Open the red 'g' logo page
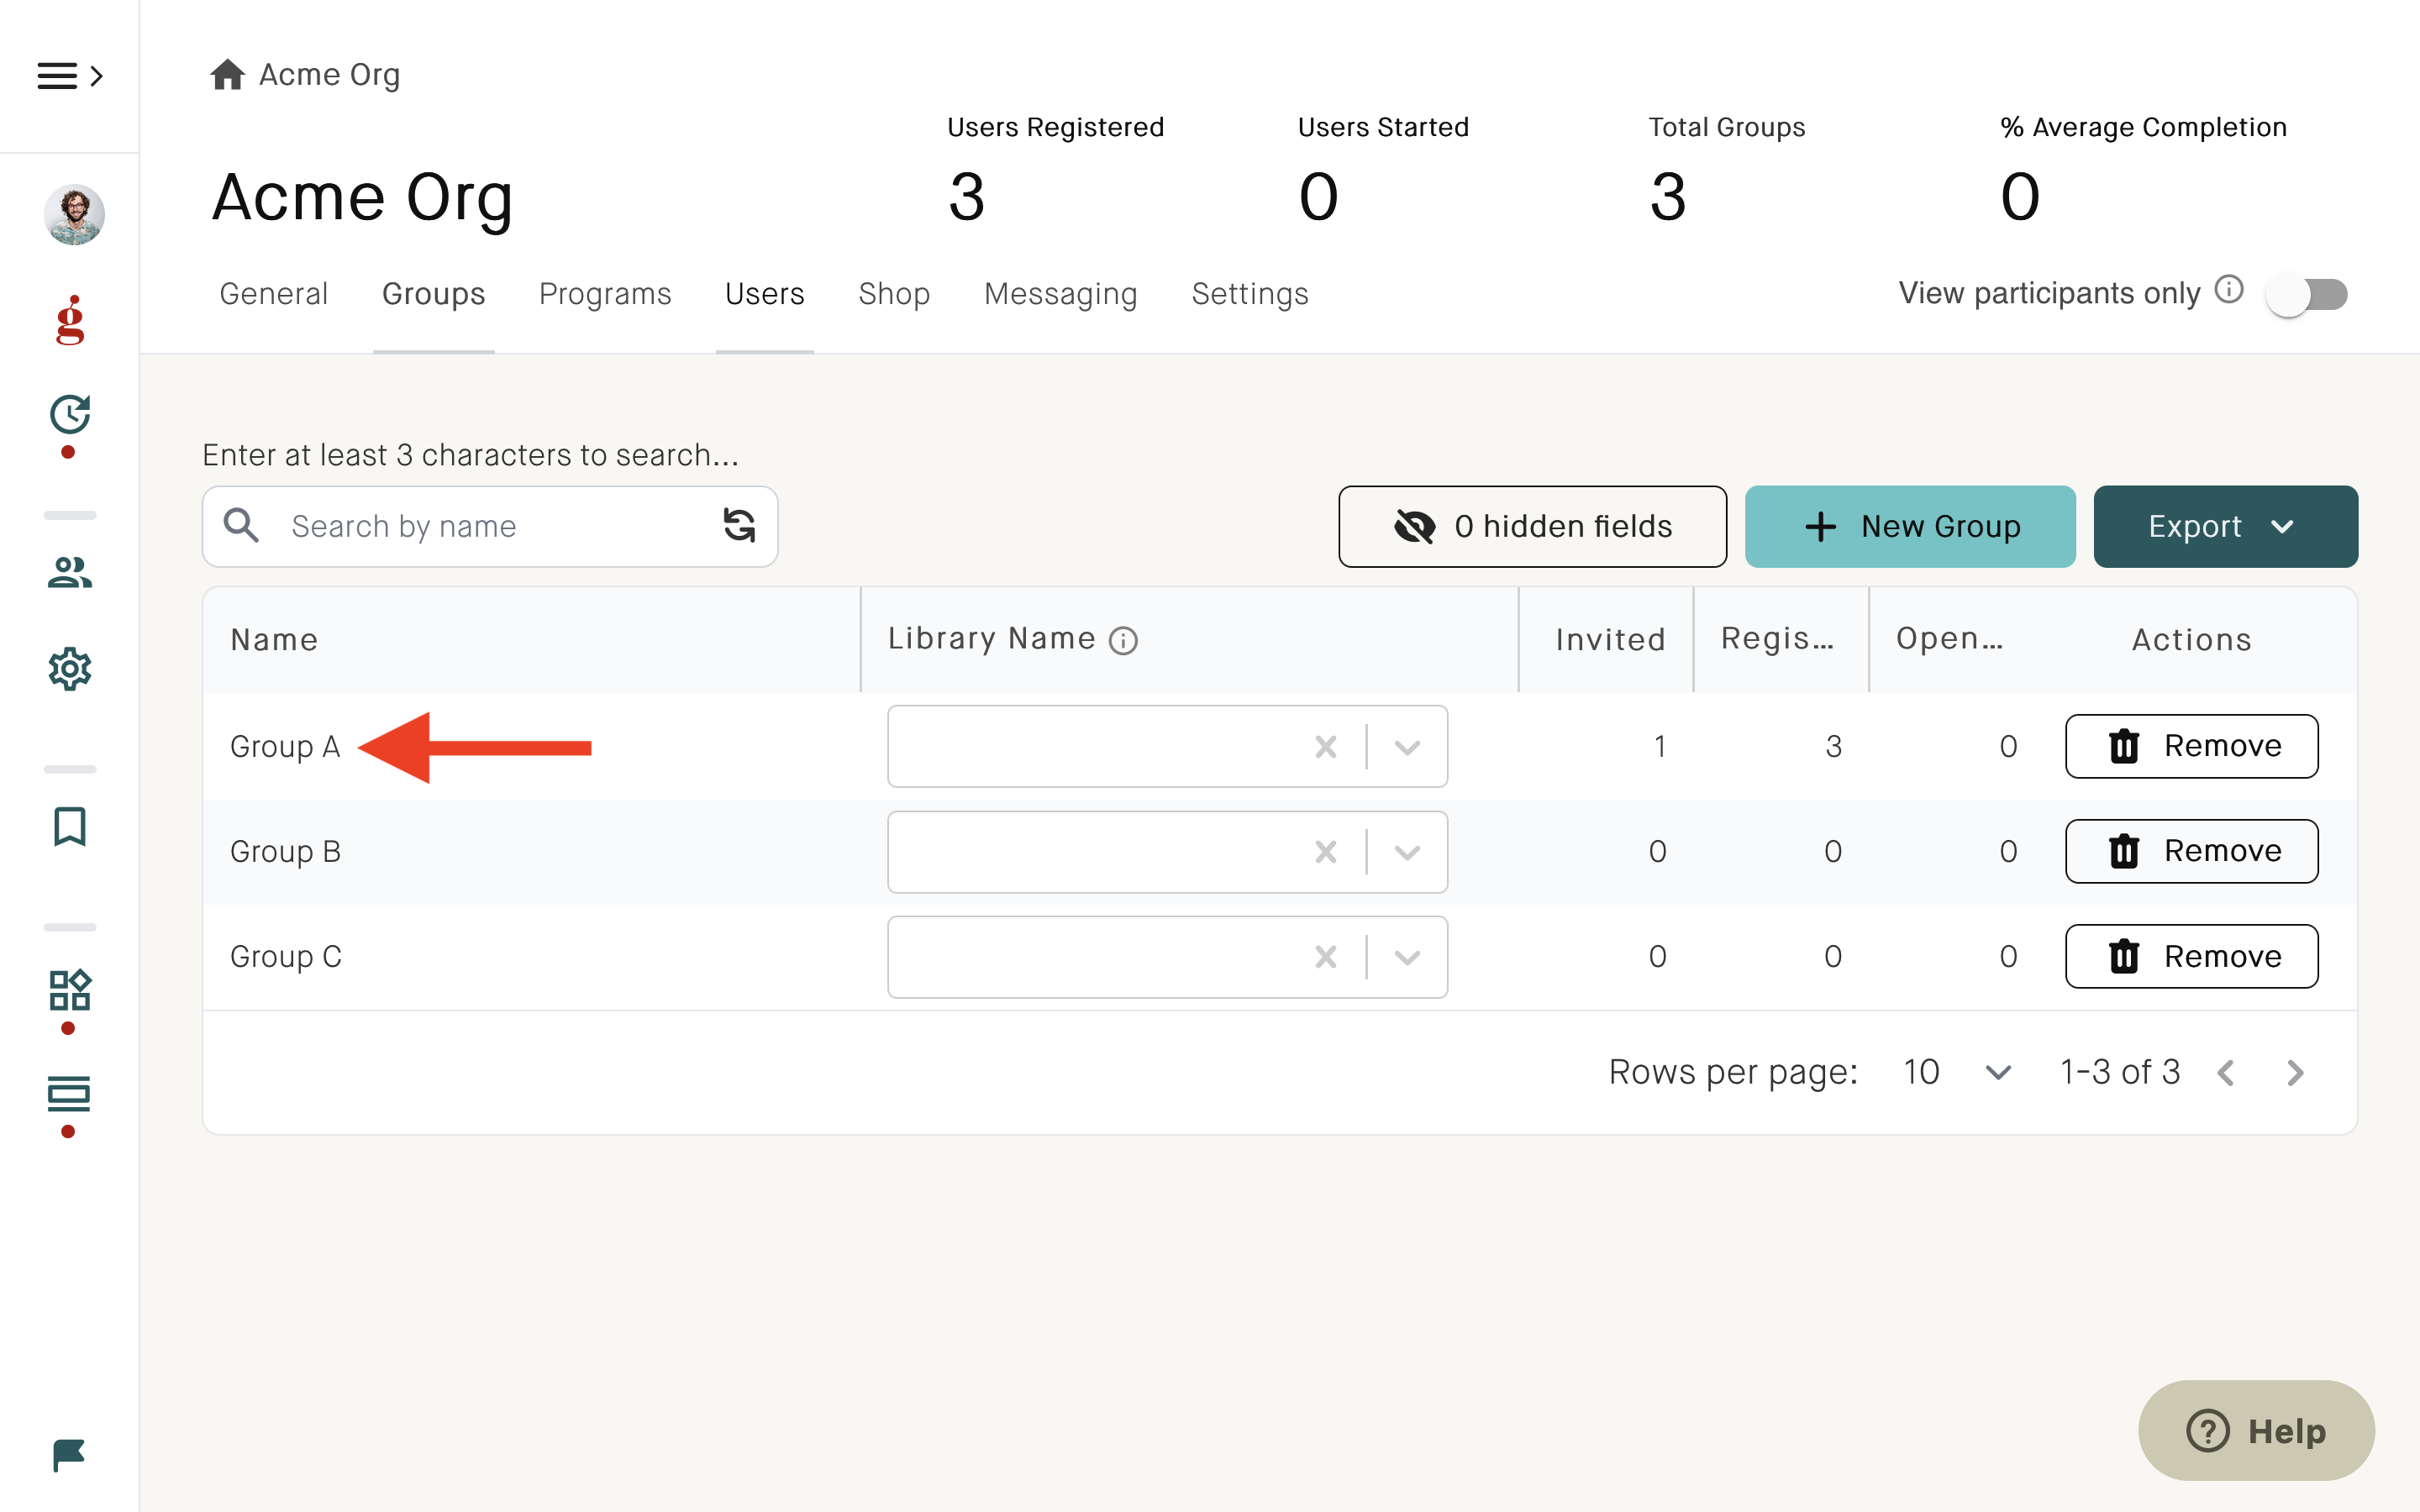 tap(70, 320)
